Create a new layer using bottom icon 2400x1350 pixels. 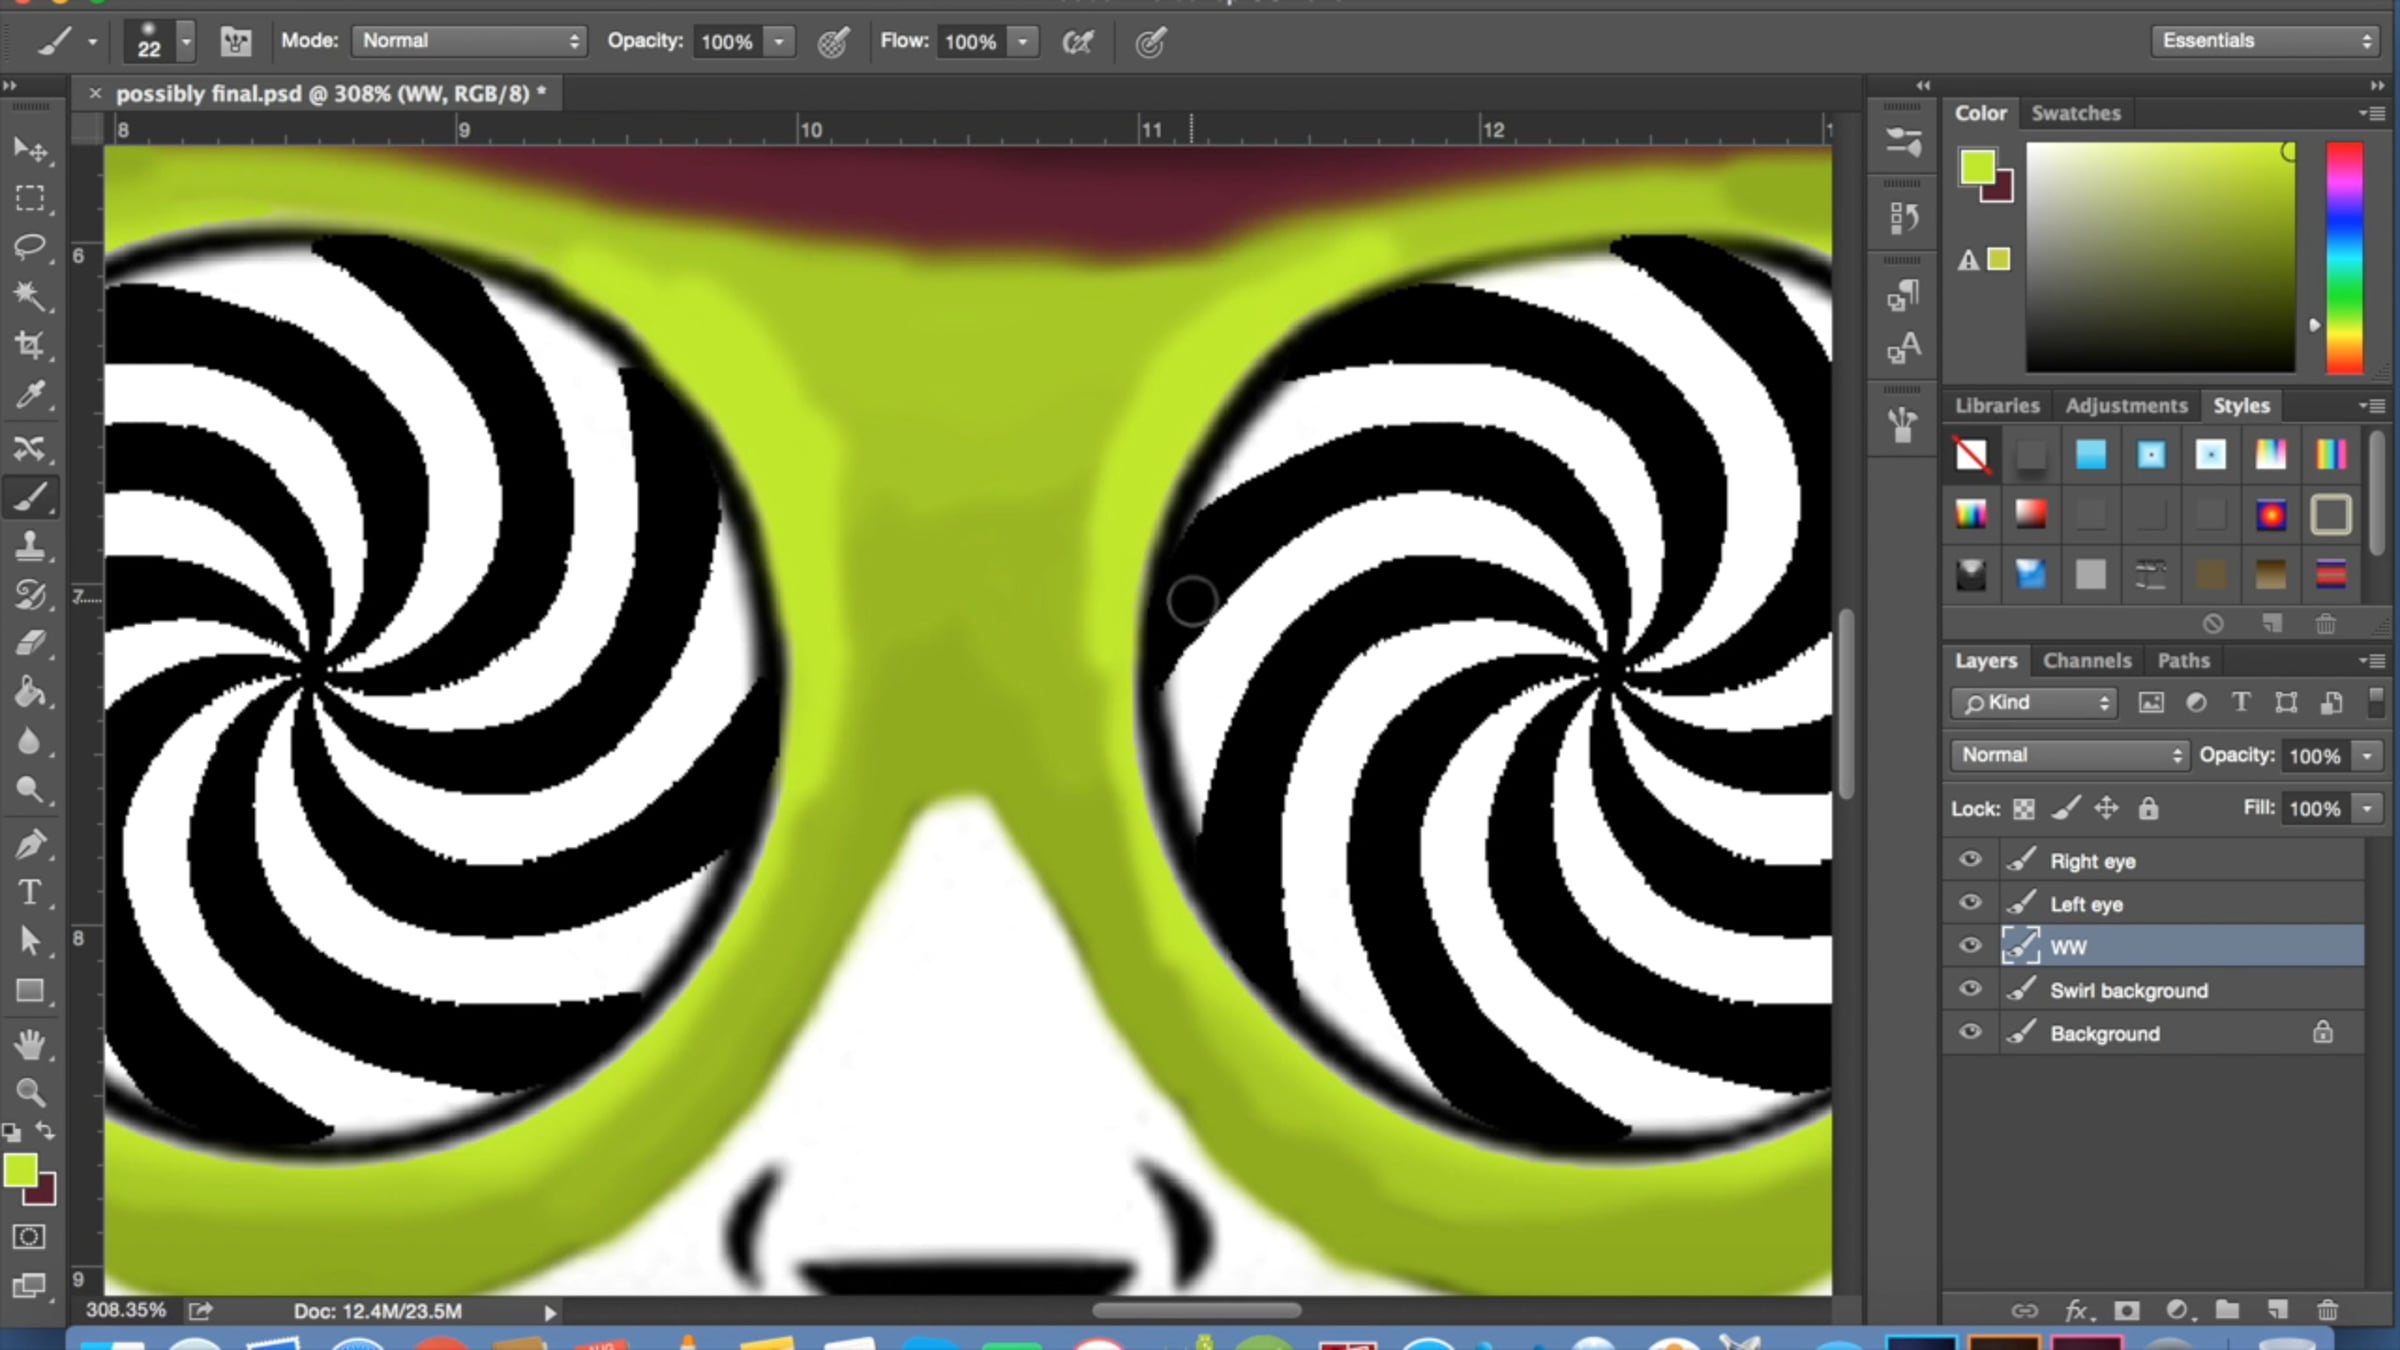pyautogui.click(x=2277, y=1310)
